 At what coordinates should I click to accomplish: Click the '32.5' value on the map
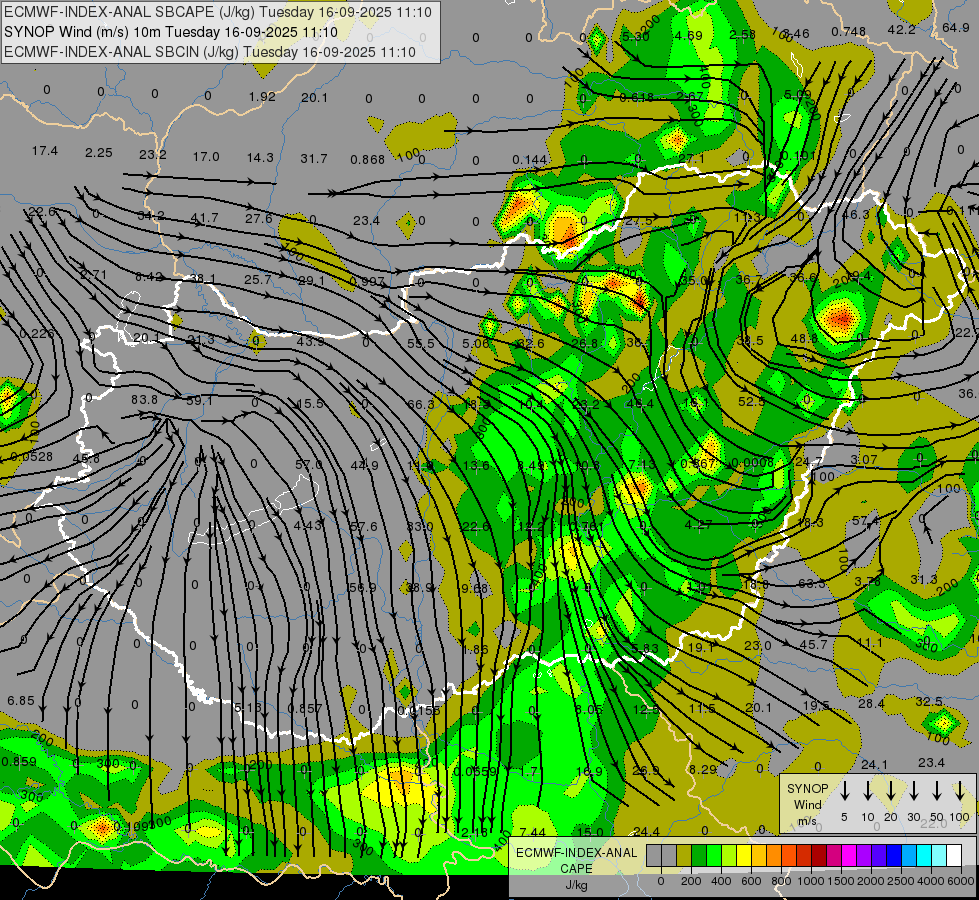[x=929, y=701]
